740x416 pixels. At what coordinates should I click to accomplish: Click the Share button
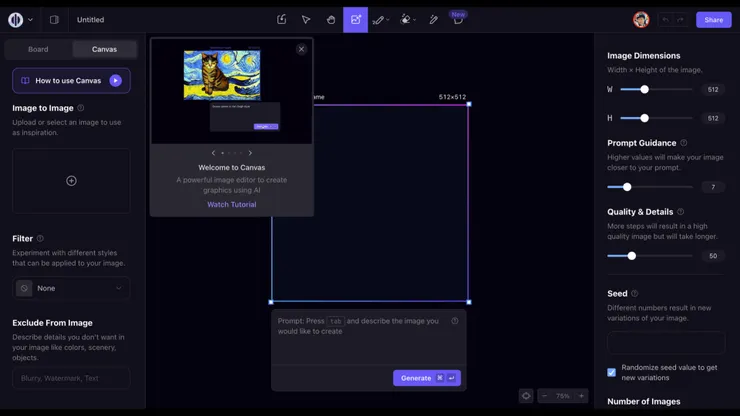(x=714, y=20)
